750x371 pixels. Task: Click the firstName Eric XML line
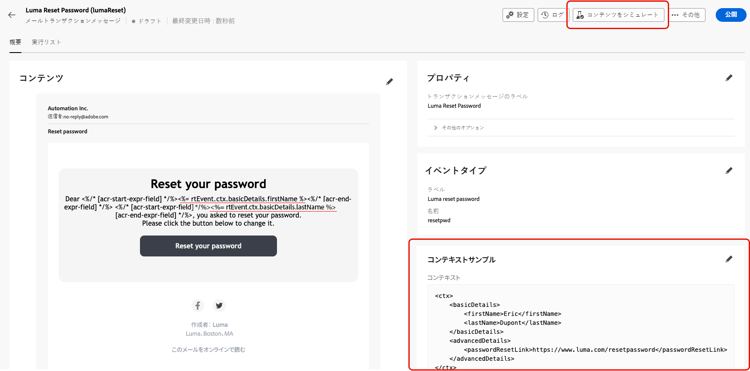(x=512, y=314)
